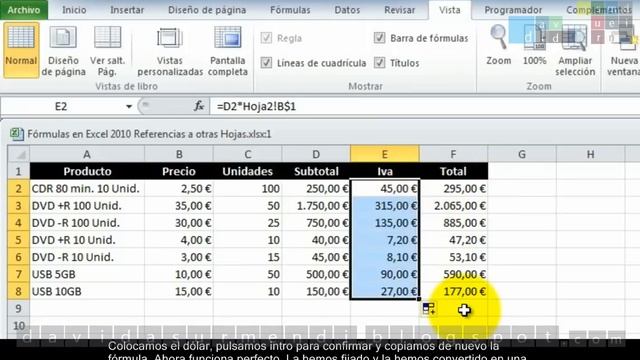Toggle Barra de fórmulas checkbox
The width and height of the screenshot is (640, 360).
tap(379, 38)
